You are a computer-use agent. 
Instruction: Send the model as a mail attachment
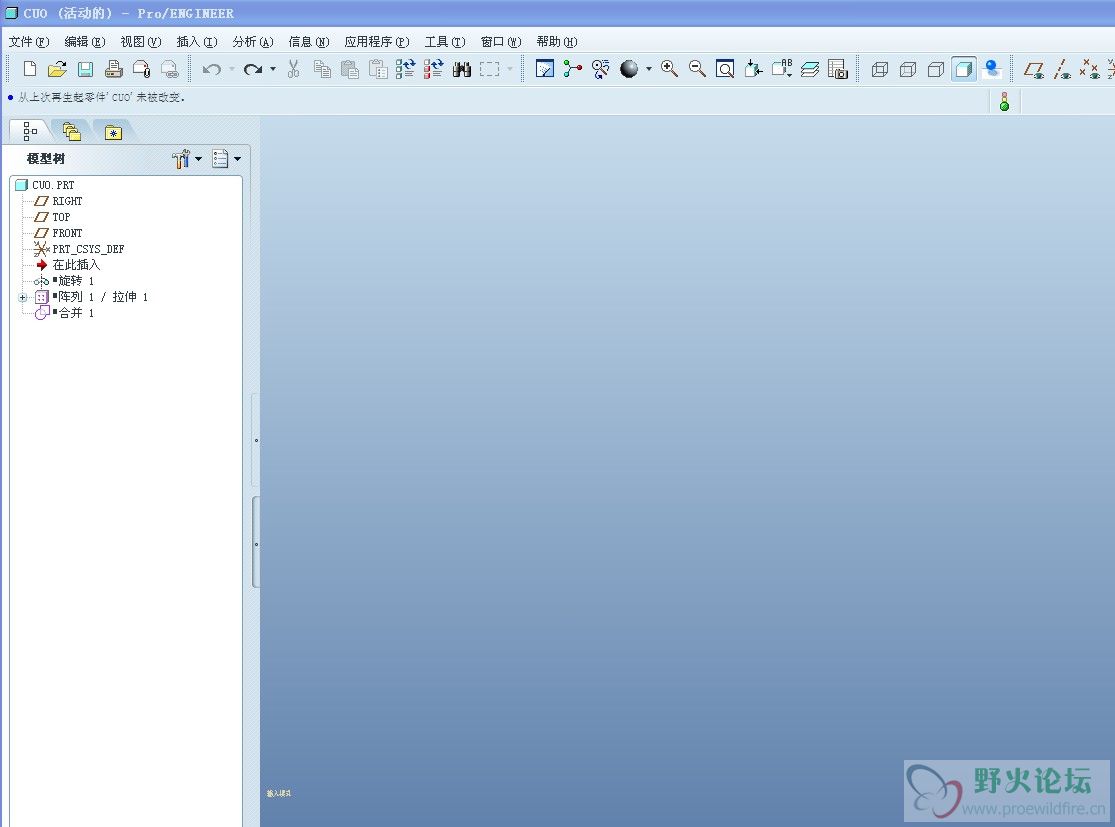[x=142, y=69]
